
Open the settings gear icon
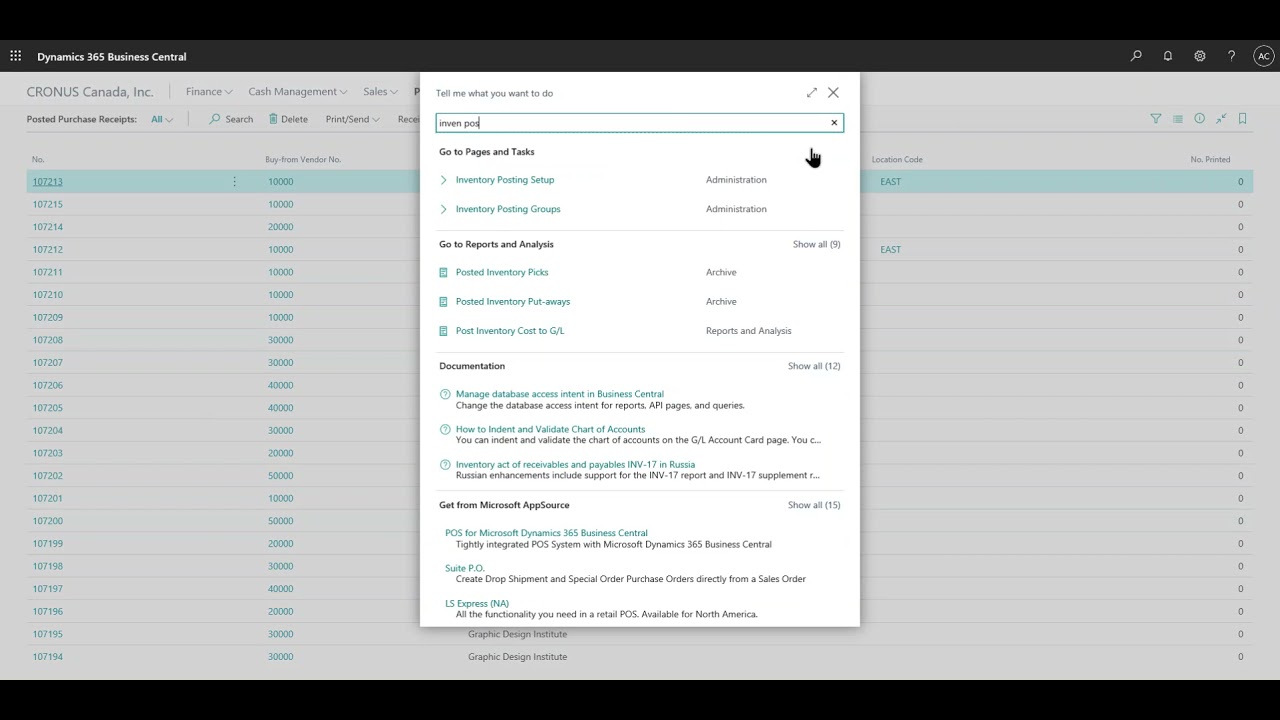point(1200,56)
